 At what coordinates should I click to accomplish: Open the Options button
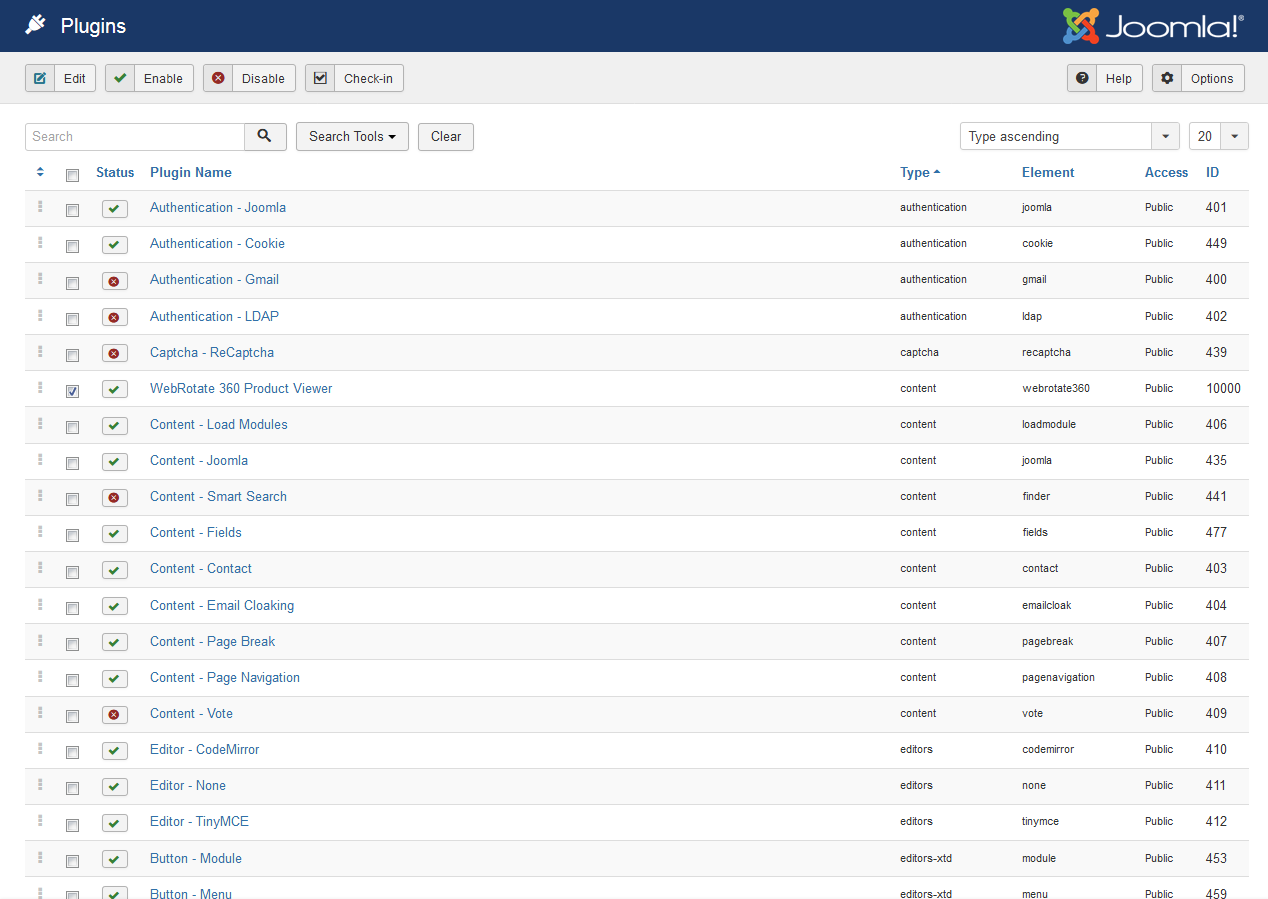point(1198,78)
